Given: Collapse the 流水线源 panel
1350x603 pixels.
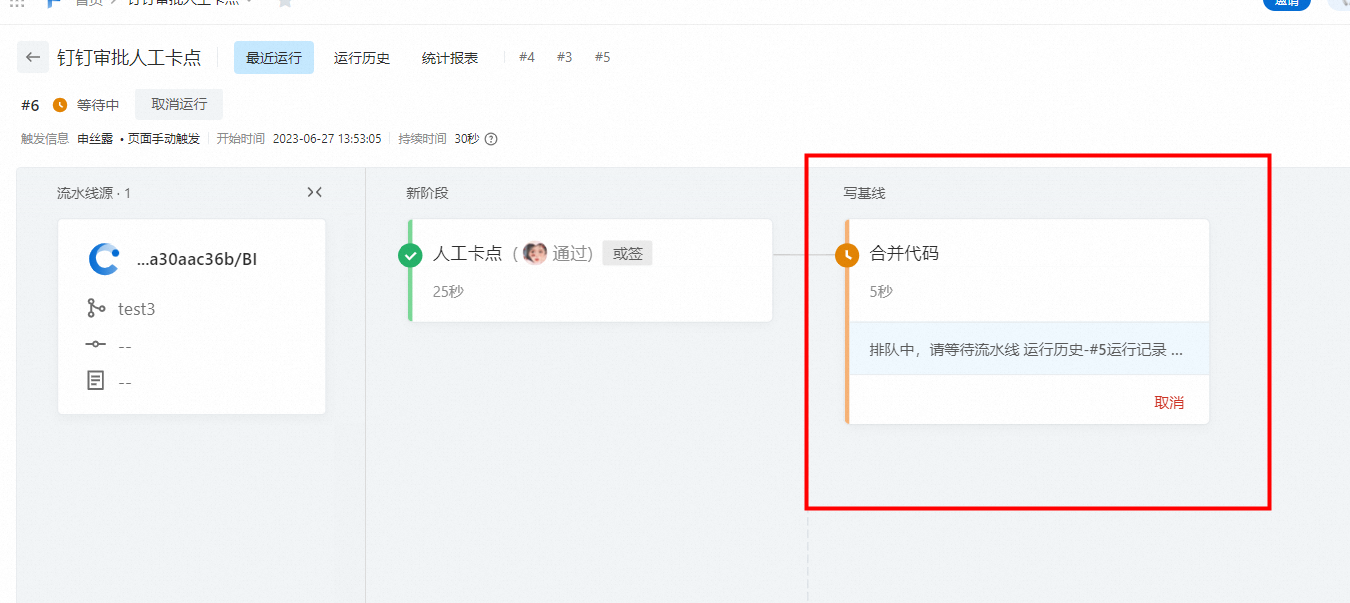Looking at the screenshot, I should [x=314, y=192].
